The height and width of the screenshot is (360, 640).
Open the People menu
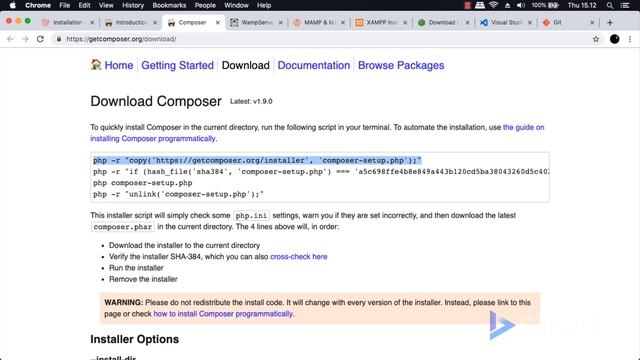(205, 5)
